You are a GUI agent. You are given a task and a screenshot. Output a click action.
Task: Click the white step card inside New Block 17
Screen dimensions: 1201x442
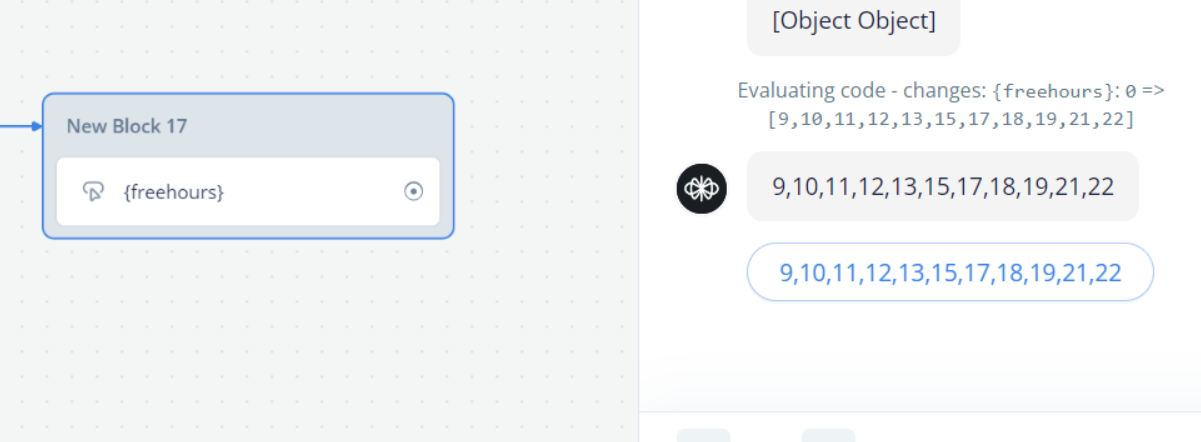pos(248,191)
